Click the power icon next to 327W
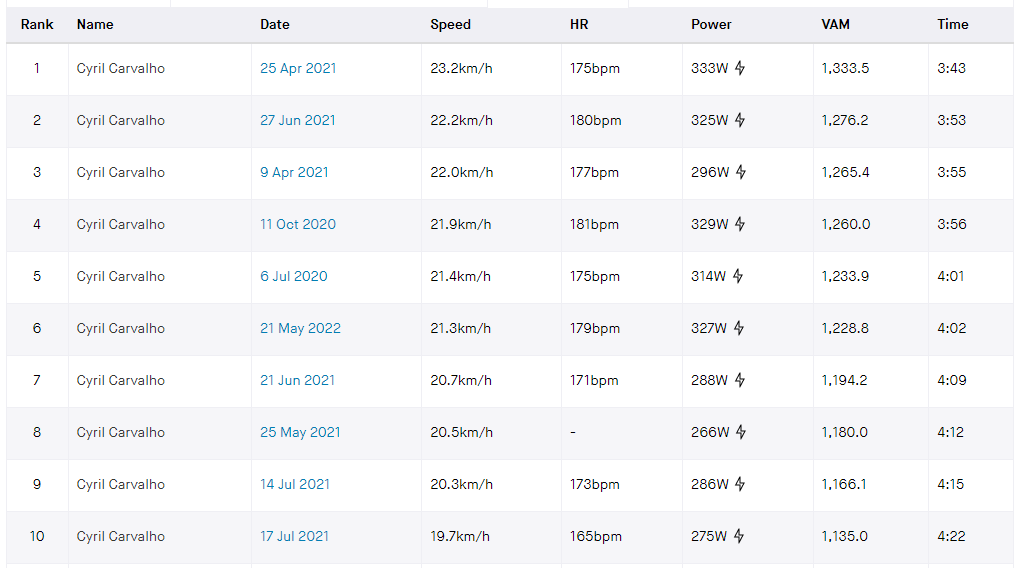 pyautogui.click(x=739, y=327)
